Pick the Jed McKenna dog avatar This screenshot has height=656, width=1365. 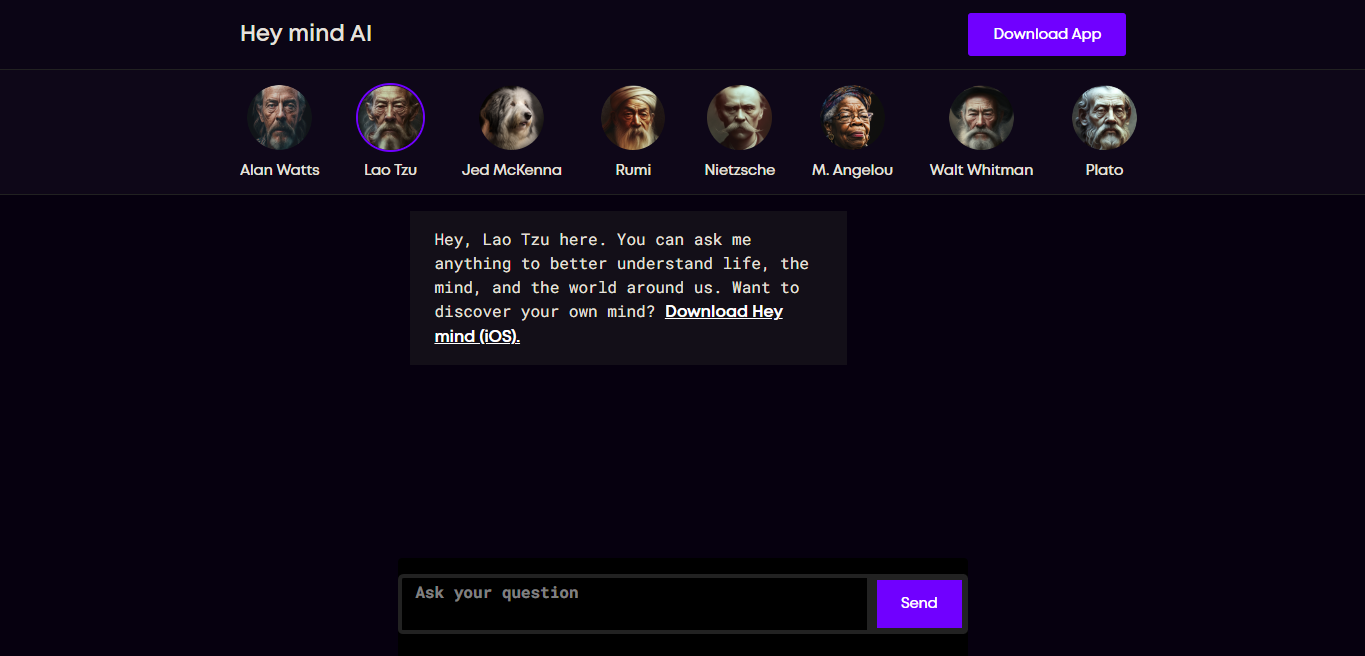point(512,118)
